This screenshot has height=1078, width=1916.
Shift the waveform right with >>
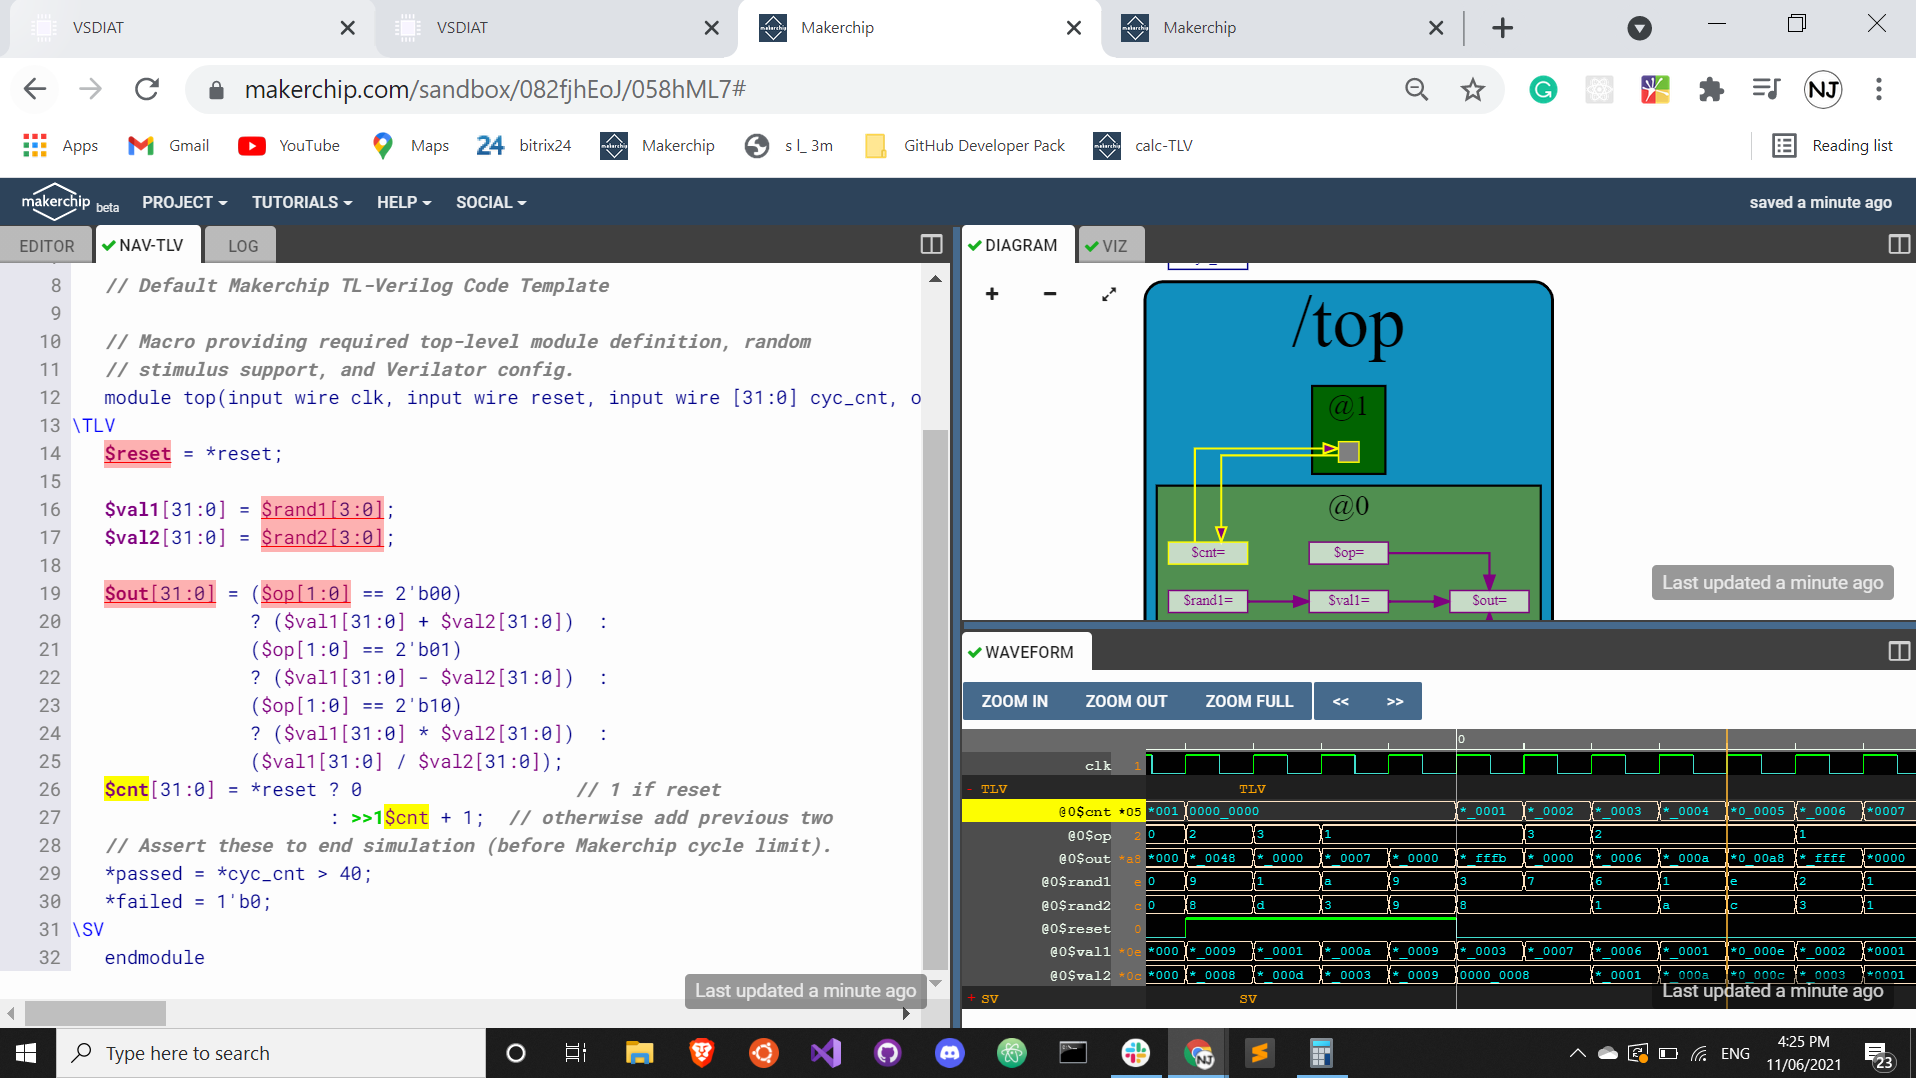pyautogui.click(x=1395, y=701)
